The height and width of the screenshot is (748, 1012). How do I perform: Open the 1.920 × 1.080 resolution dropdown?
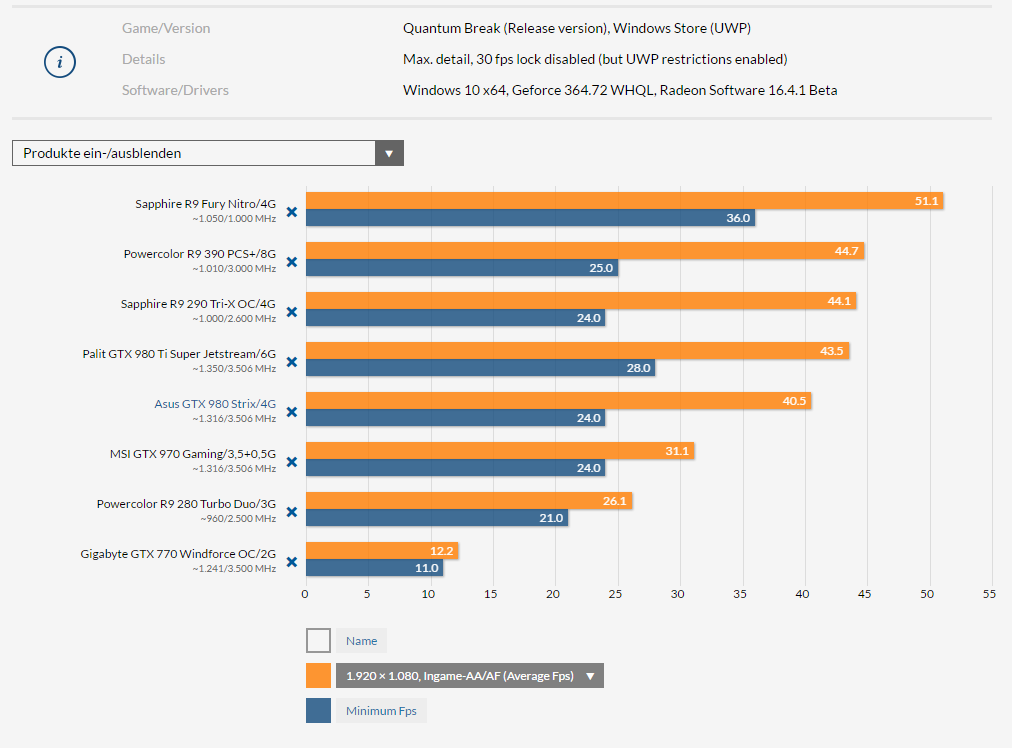coord(470,676)
